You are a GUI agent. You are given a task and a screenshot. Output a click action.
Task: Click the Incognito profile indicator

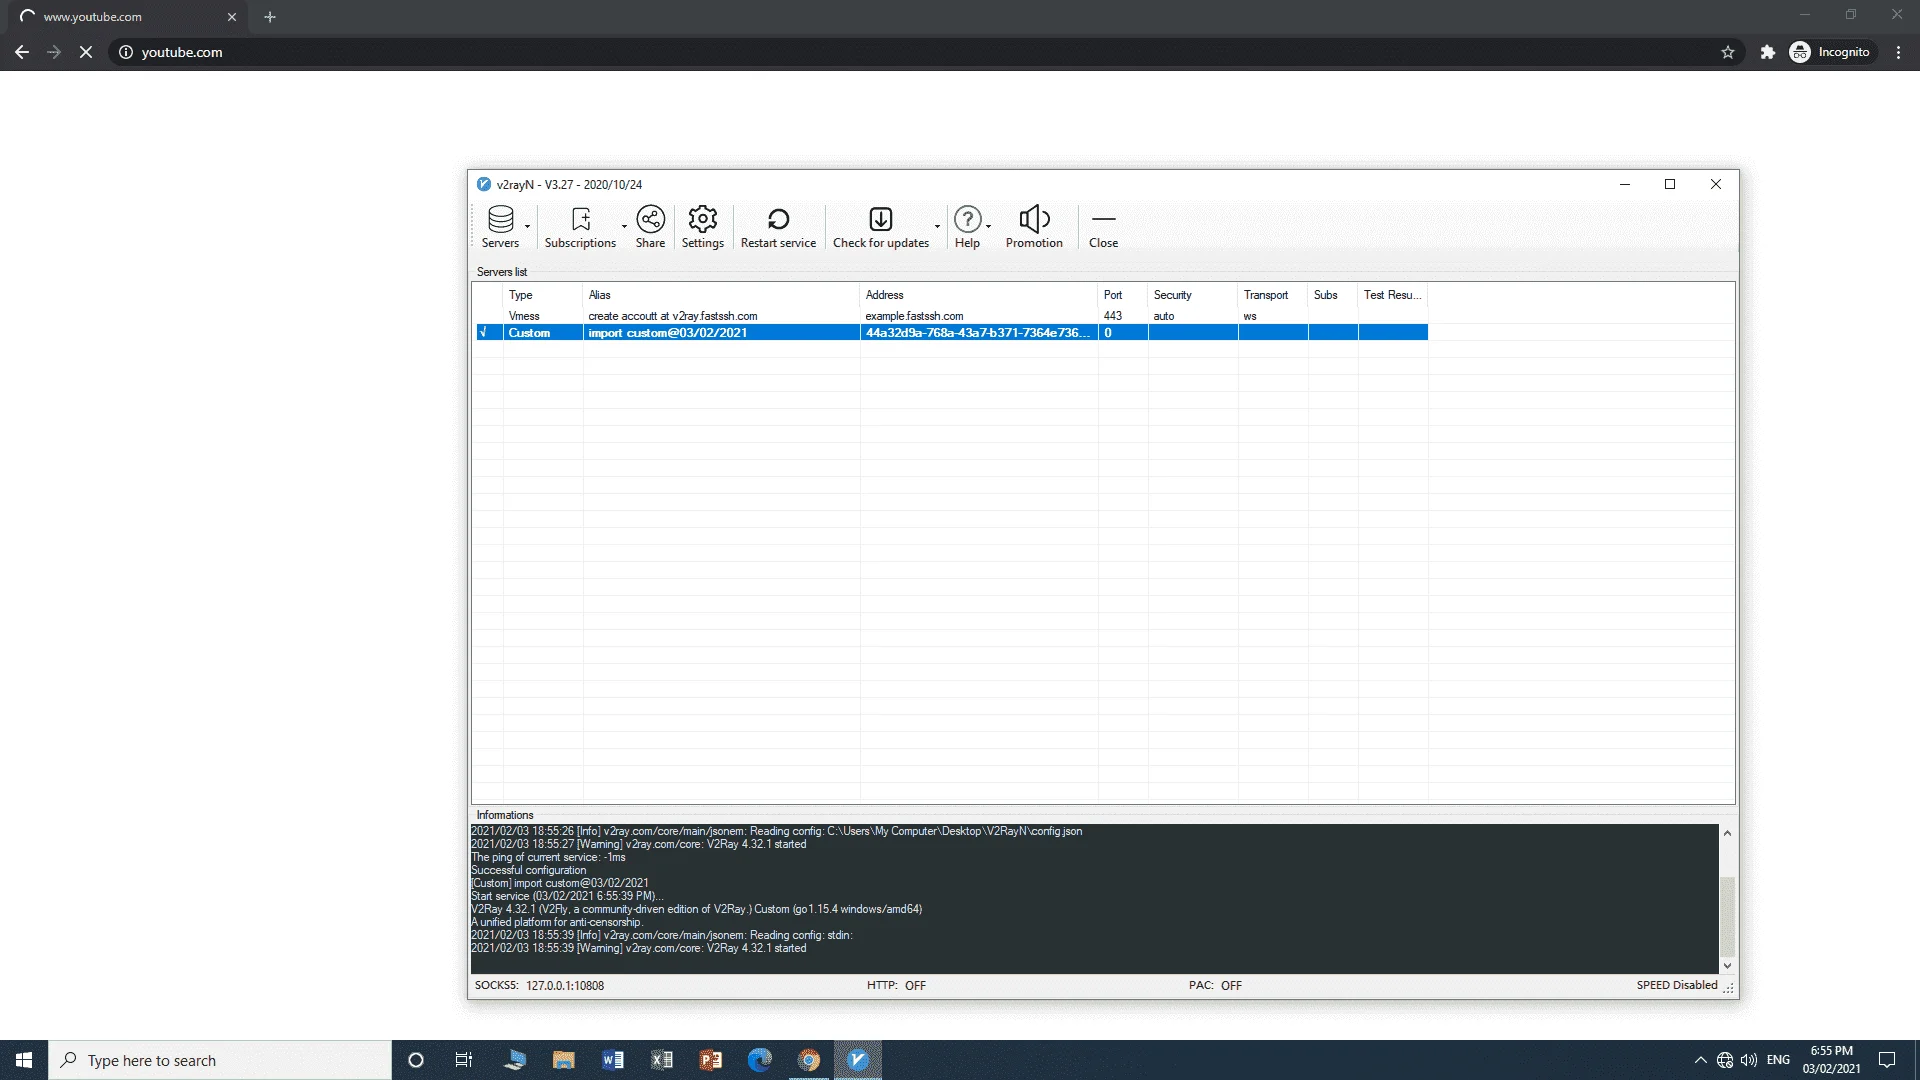(x=1831, y=52)
